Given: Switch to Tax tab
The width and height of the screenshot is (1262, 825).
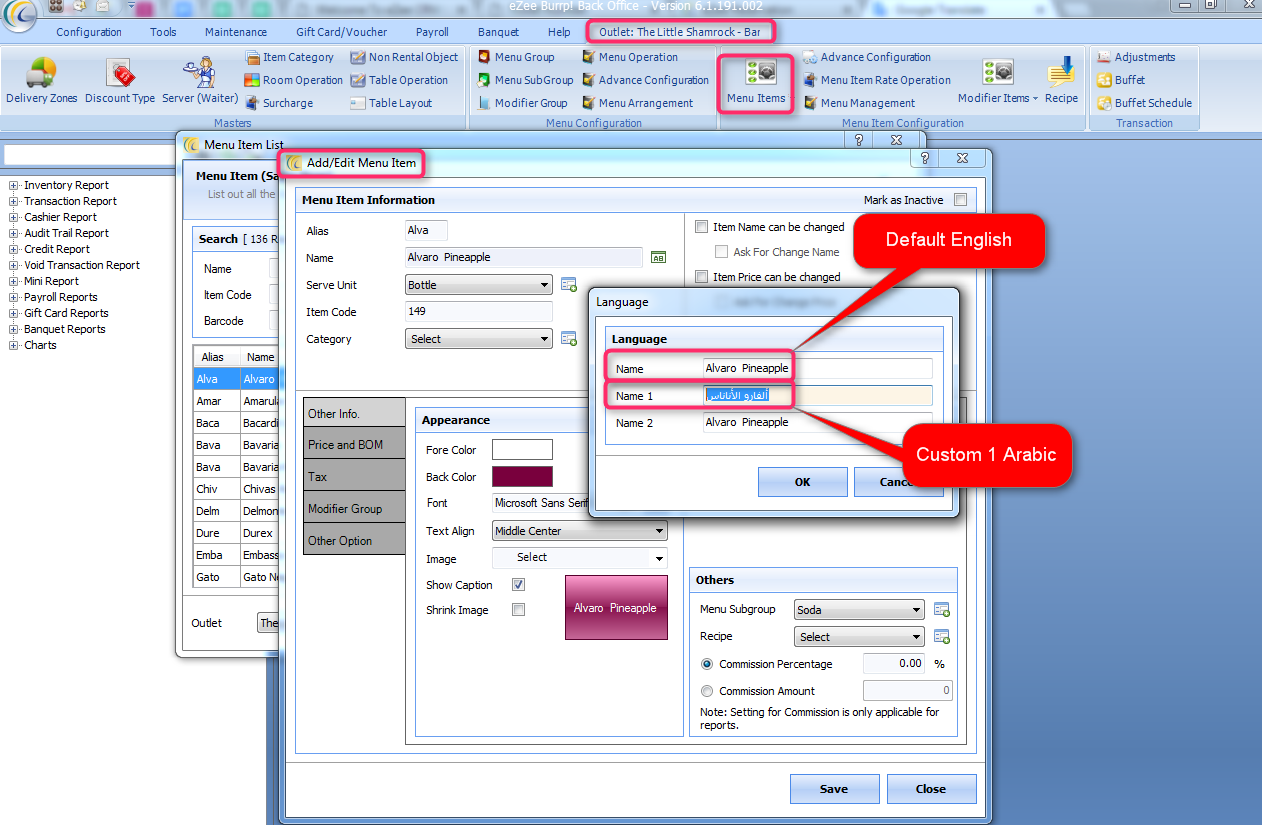Looking at the screenshot, I should (x=354, y=477).
